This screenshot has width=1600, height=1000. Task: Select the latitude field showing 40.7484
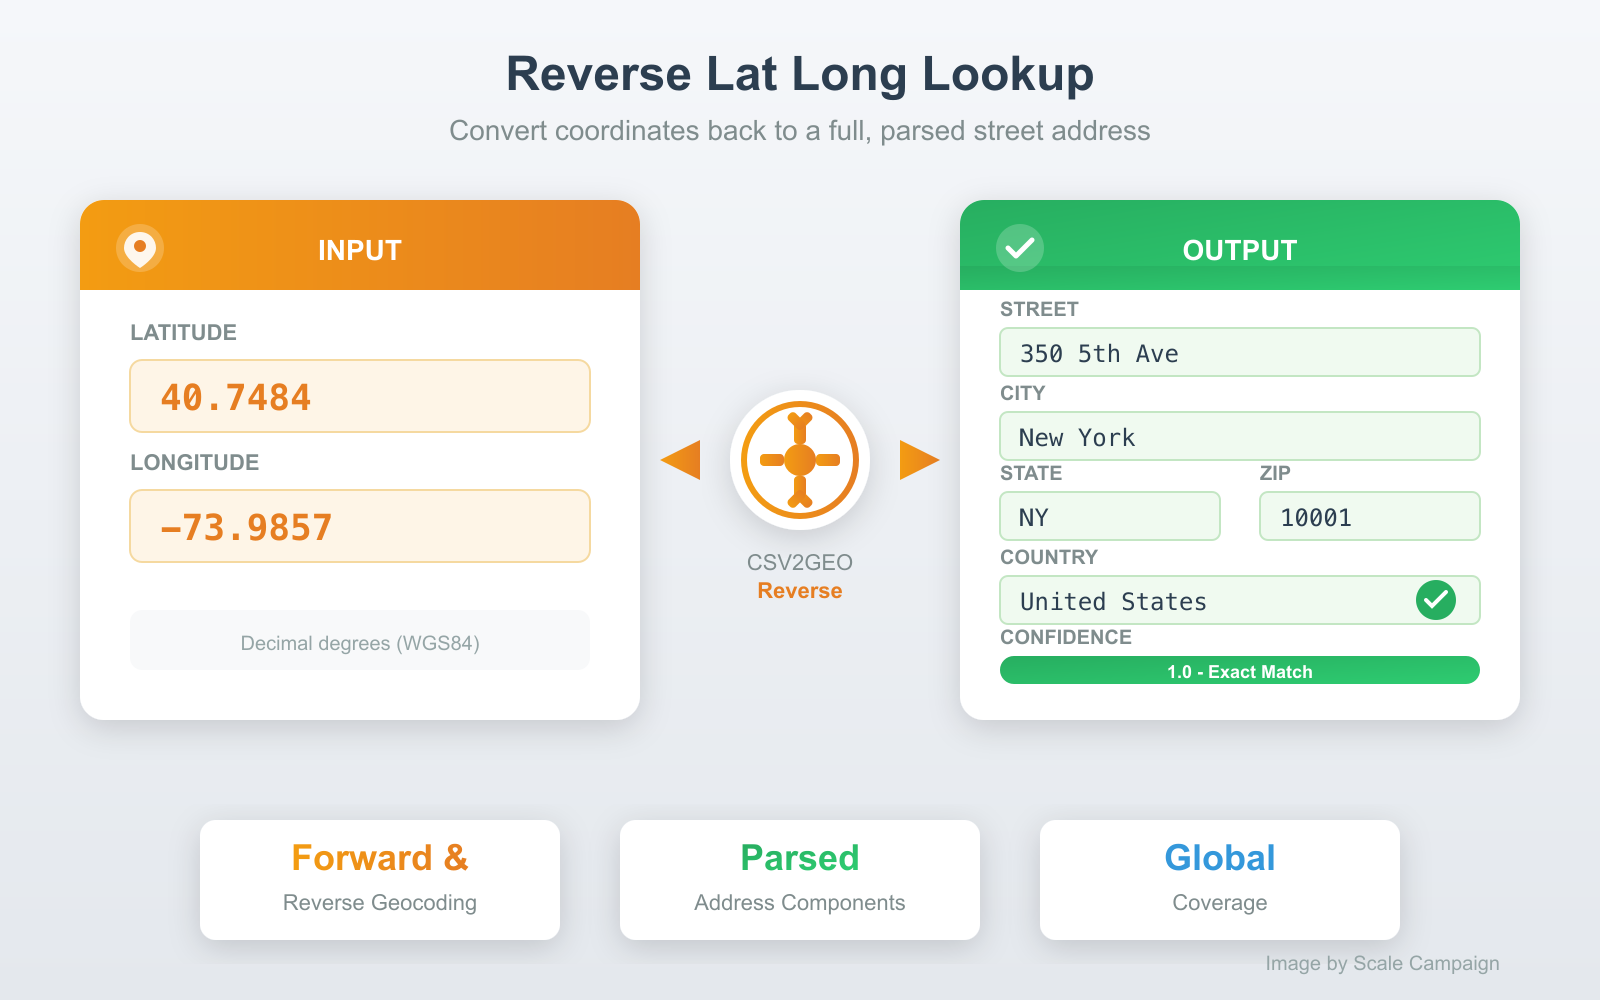(360, 396)
